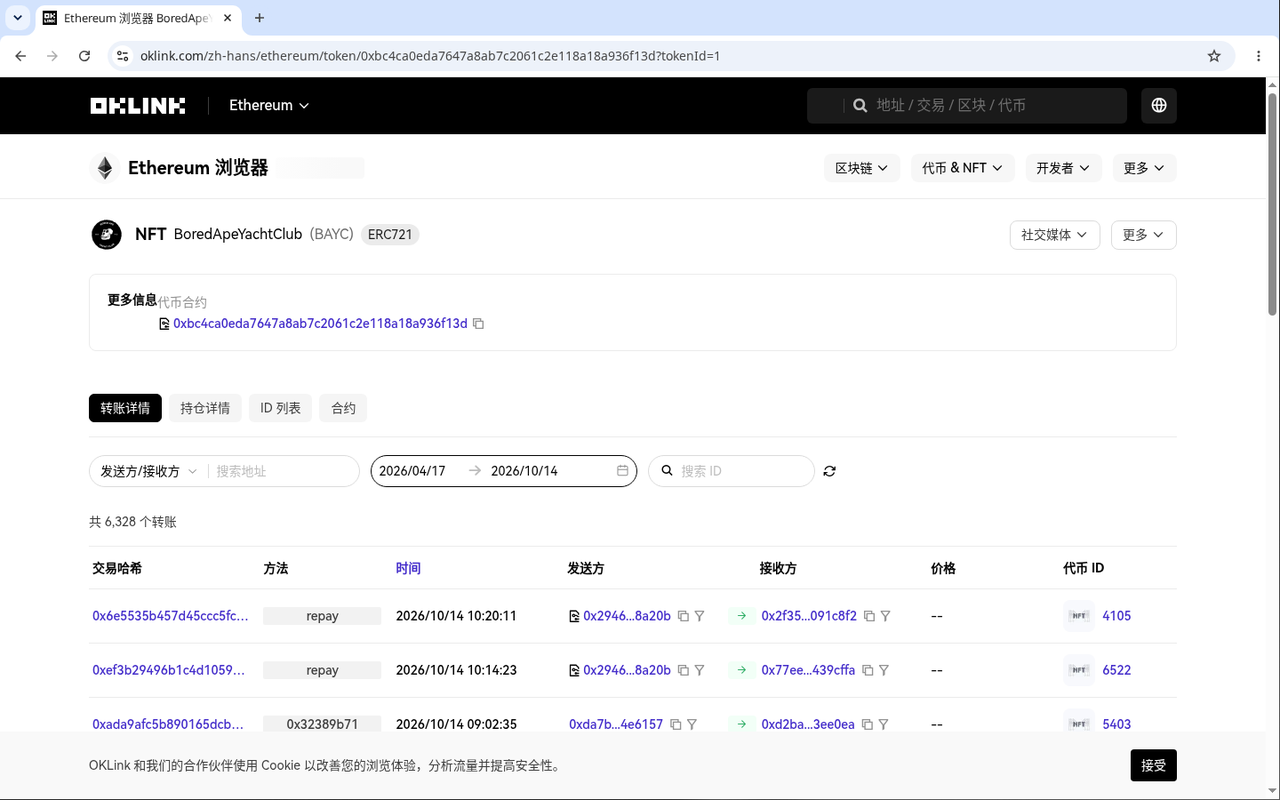
Task: Open token ID 6522
Action: coord(1116,670)
